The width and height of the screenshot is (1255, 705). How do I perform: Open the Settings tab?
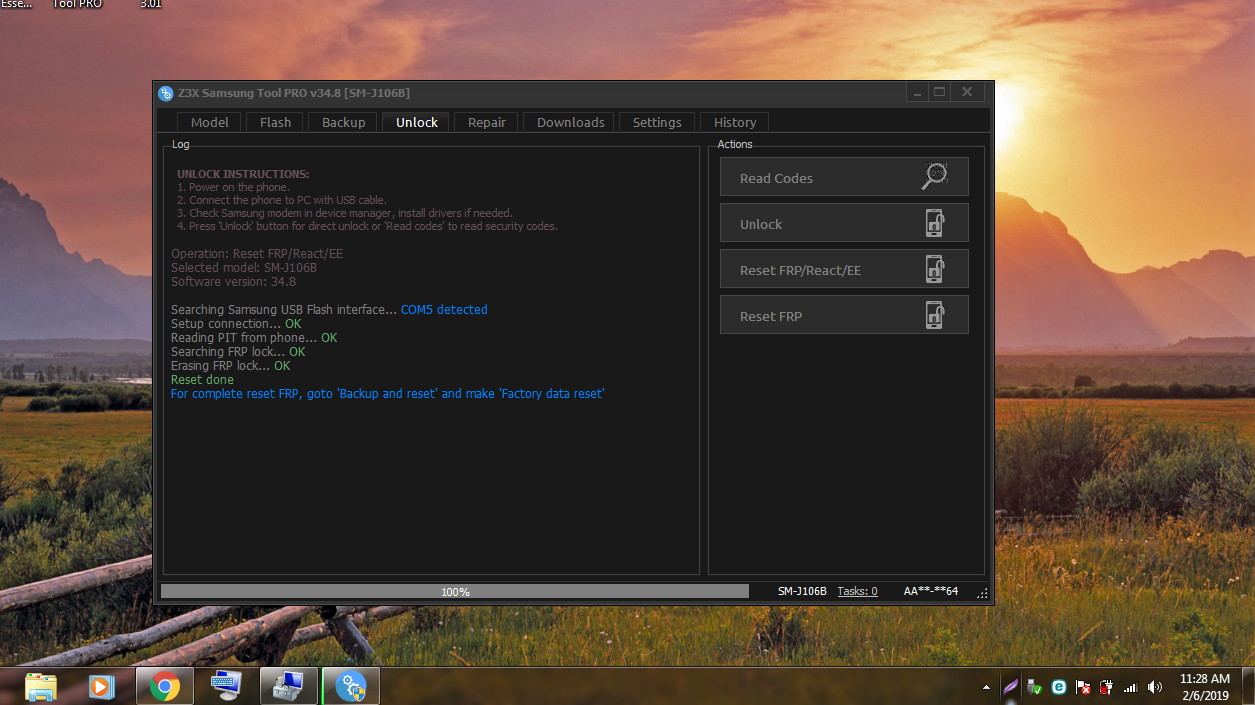pyautogui.click(x=657, y=122)
